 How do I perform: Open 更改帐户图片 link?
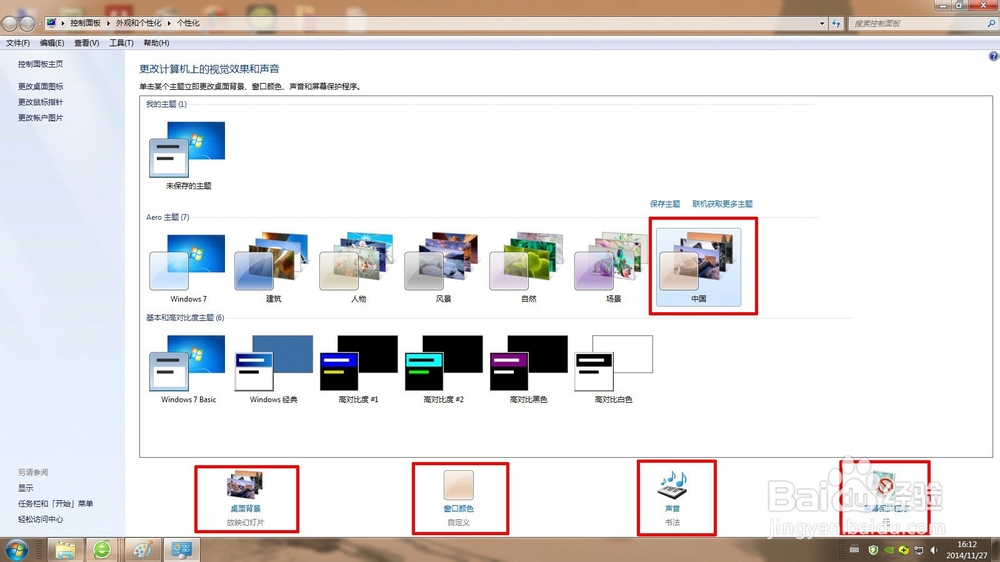click(x=40, y=118)
